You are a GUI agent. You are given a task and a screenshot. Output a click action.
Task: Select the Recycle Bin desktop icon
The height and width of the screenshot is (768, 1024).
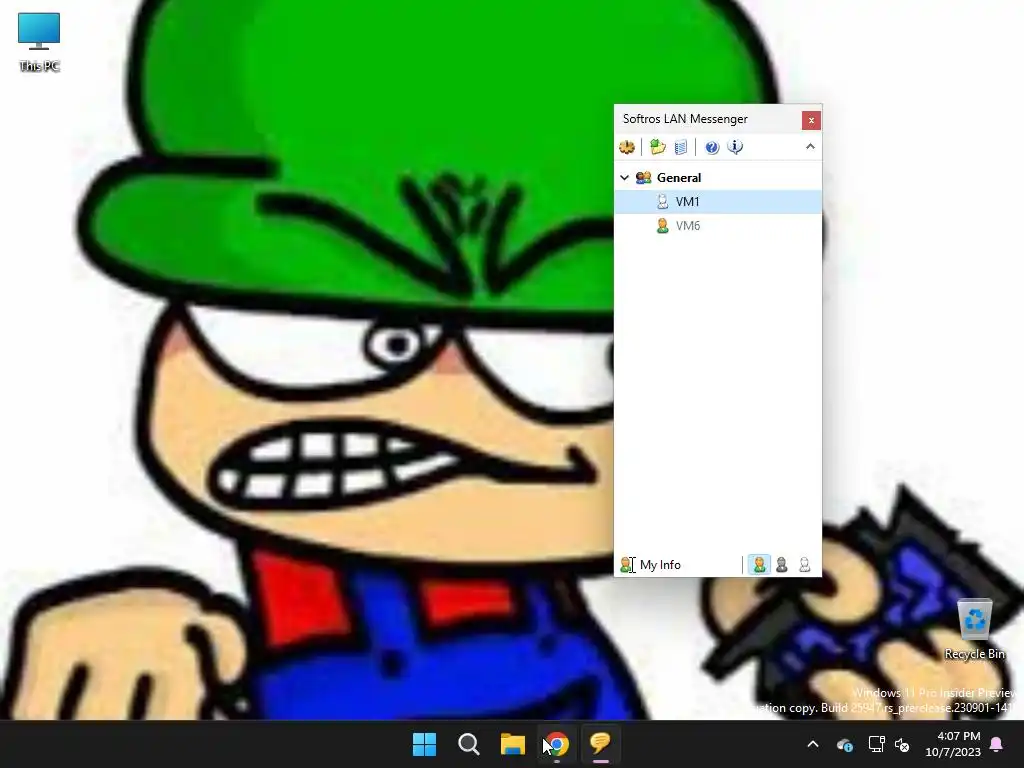[974, 630]
